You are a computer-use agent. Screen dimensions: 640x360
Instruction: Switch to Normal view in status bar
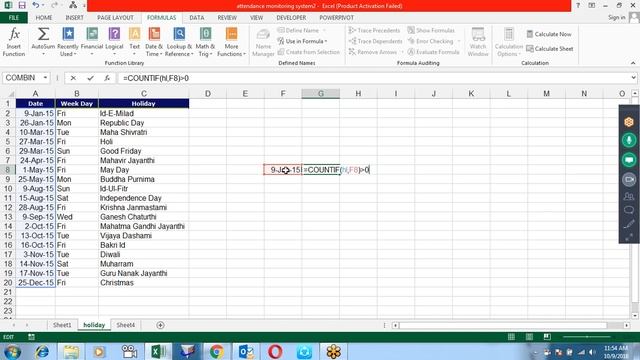pos(511,337)
